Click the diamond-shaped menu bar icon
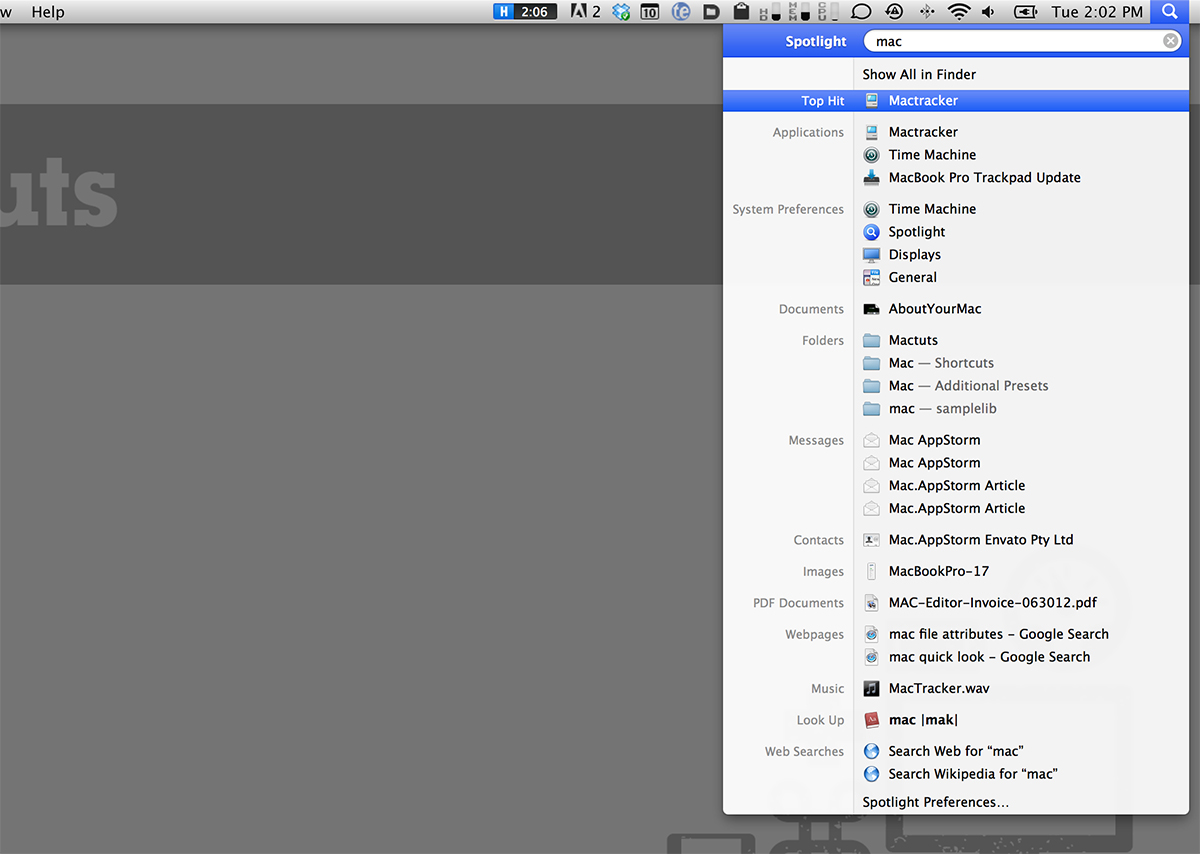 click(x=927, y=12)
